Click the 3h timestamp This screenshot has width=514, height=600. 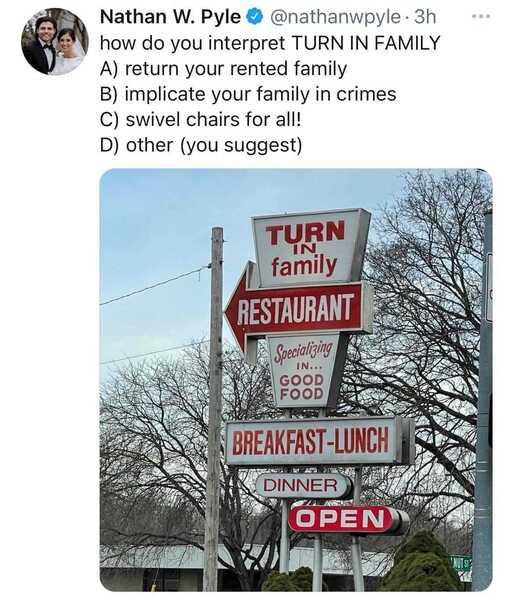(425, 17)
